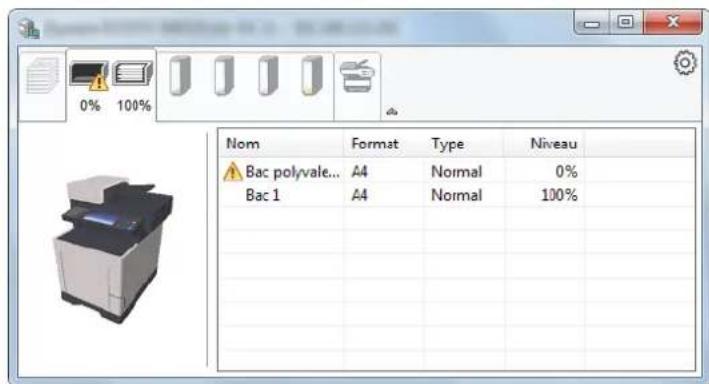Click the 0% level value in table
Viewport: 709px width, 384px height.
pyautogui.click(x=566, y=172)
